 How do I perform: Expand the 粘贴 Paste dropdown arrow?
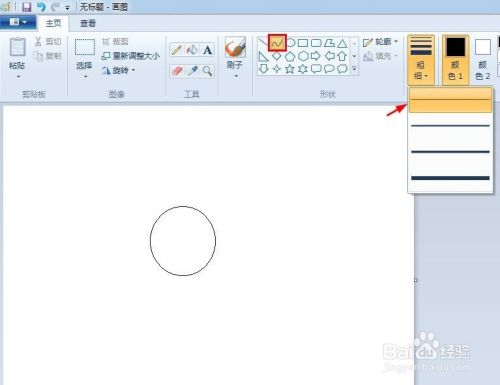18,77
